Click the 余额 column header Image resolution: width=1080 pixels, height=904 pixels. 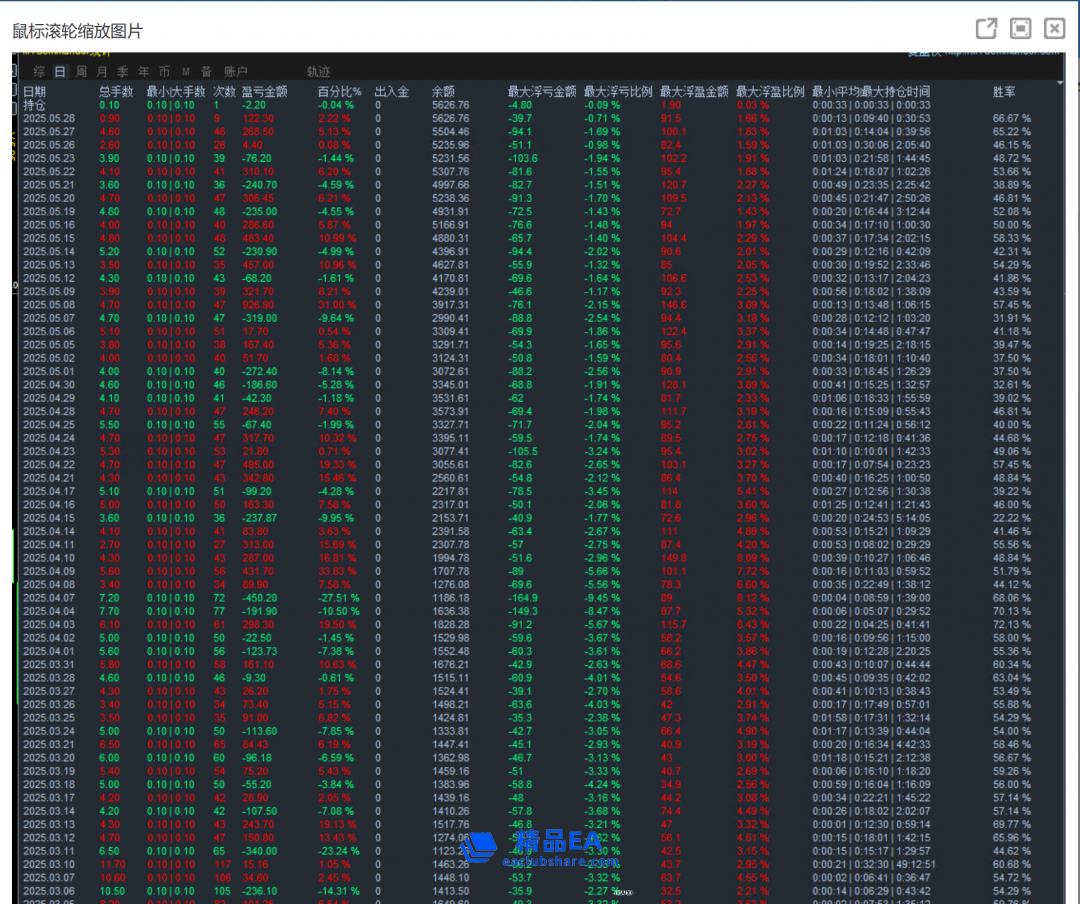443,92
